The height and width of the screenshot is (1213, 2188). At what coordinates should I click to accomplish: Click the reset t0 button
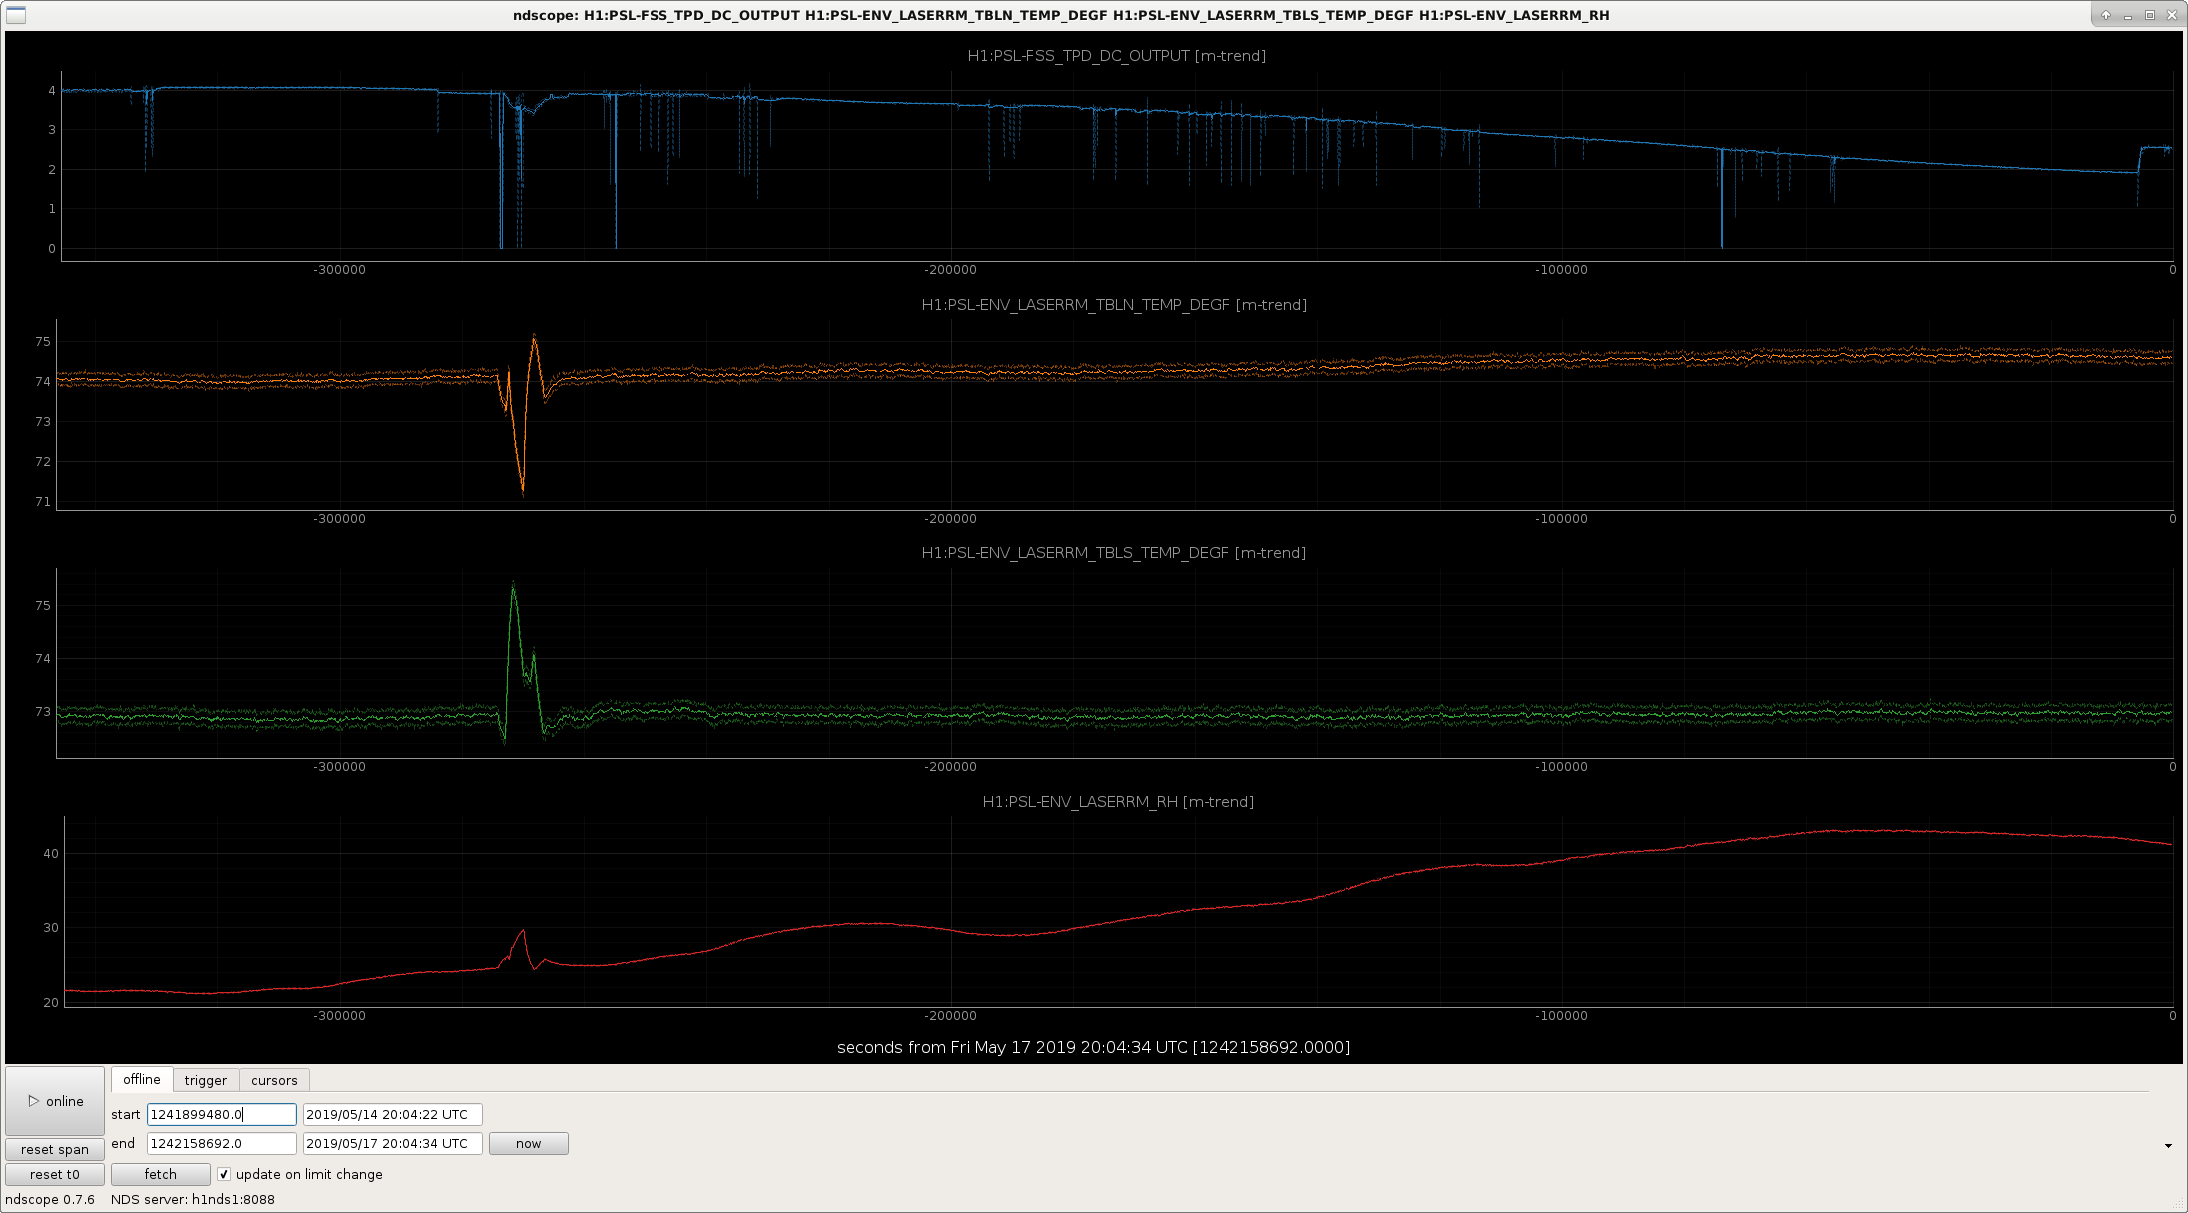pos(55,1174)
